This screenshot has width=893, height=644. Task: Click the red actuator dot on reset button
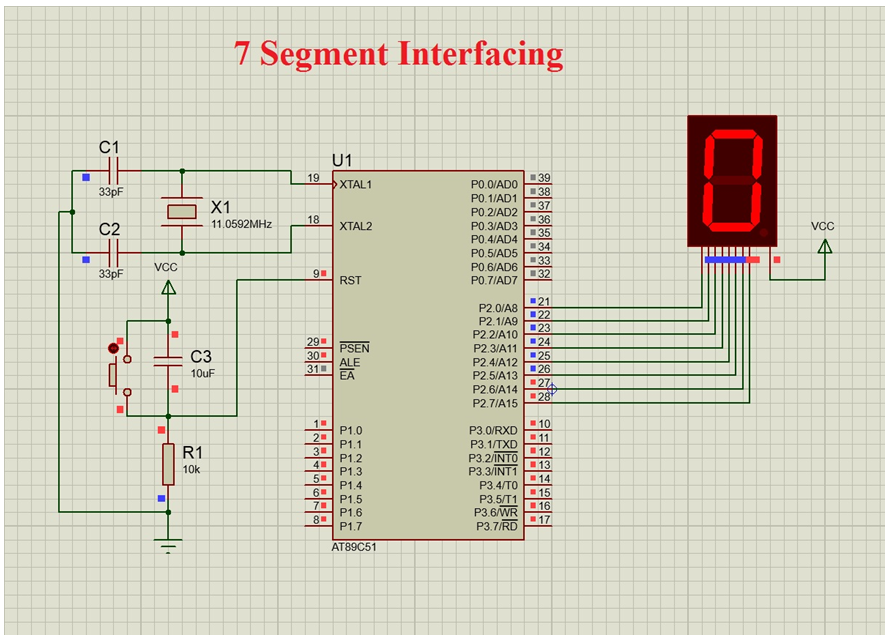tap(113, 348)
